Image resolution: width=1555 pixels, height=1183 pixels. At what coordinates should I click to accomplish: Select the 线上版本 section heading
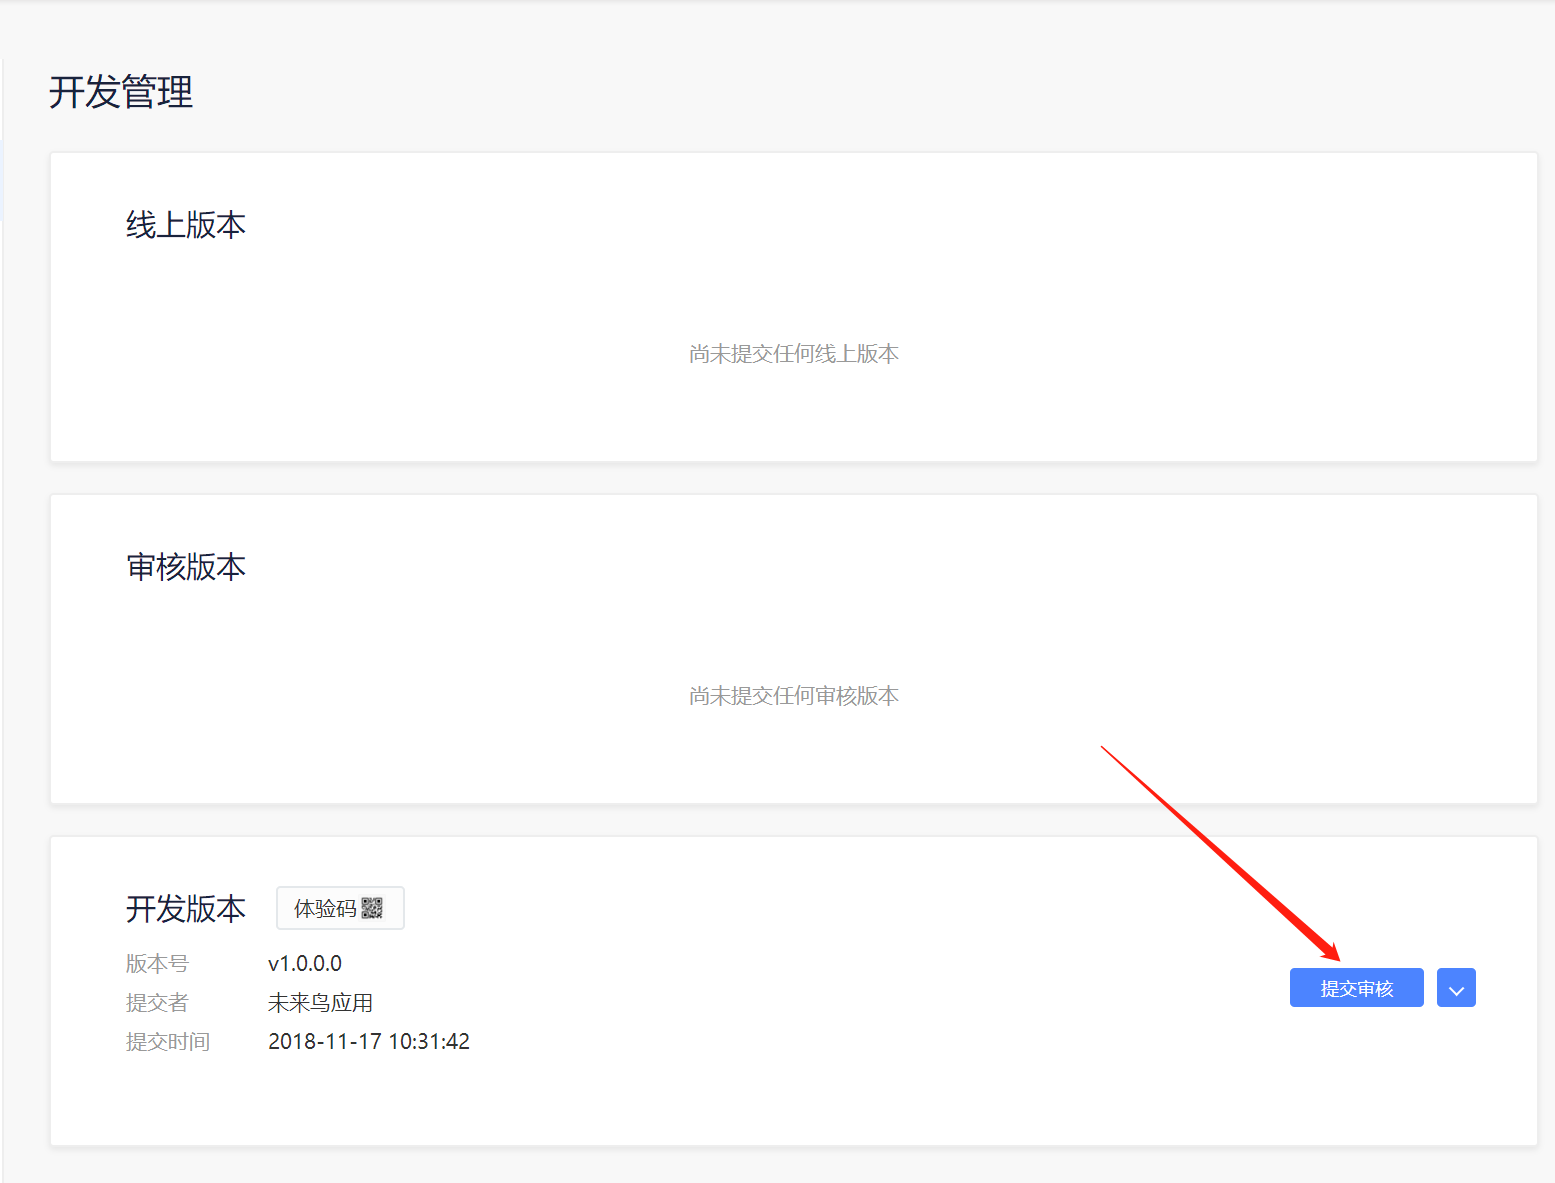pos(186,225)
